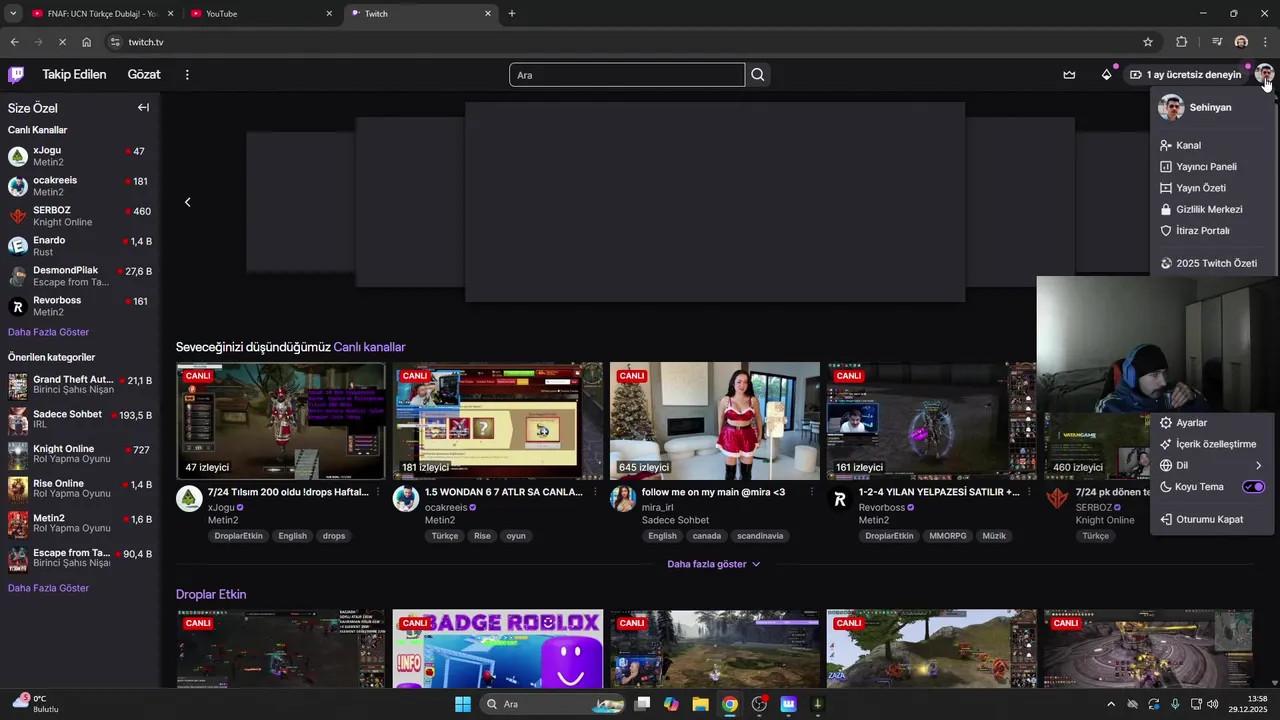Open the BADGE ROBLOX stream thumbnail

tap(498, 649)
